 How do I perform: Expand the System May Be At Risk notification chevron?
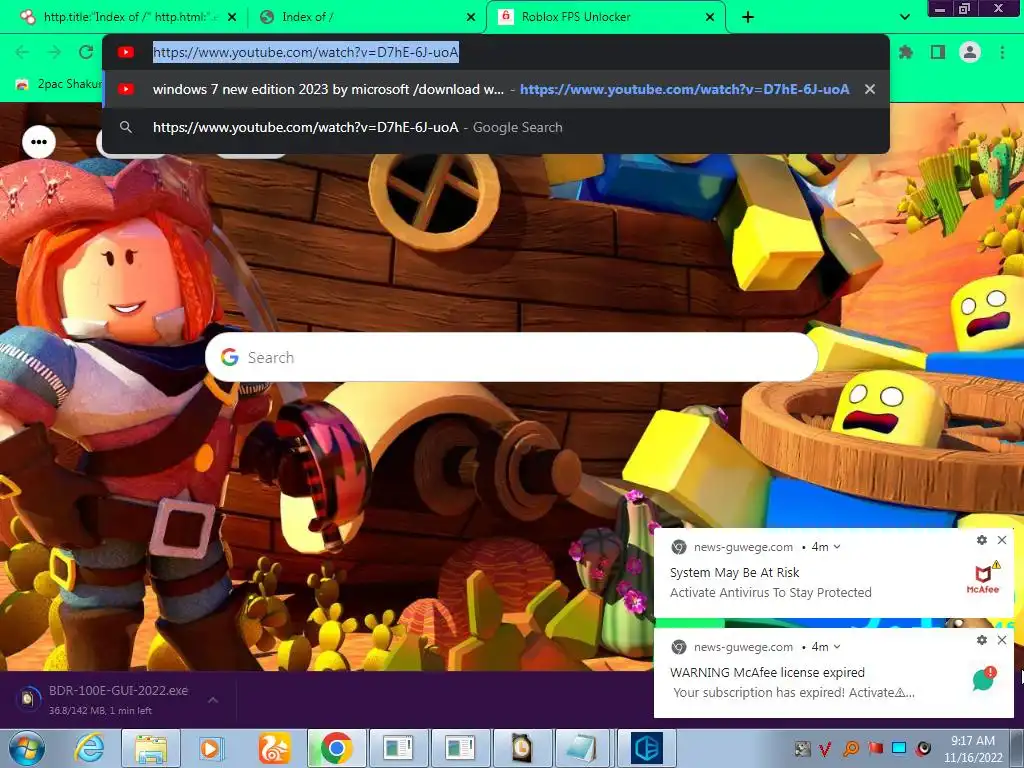pos(837,547)
